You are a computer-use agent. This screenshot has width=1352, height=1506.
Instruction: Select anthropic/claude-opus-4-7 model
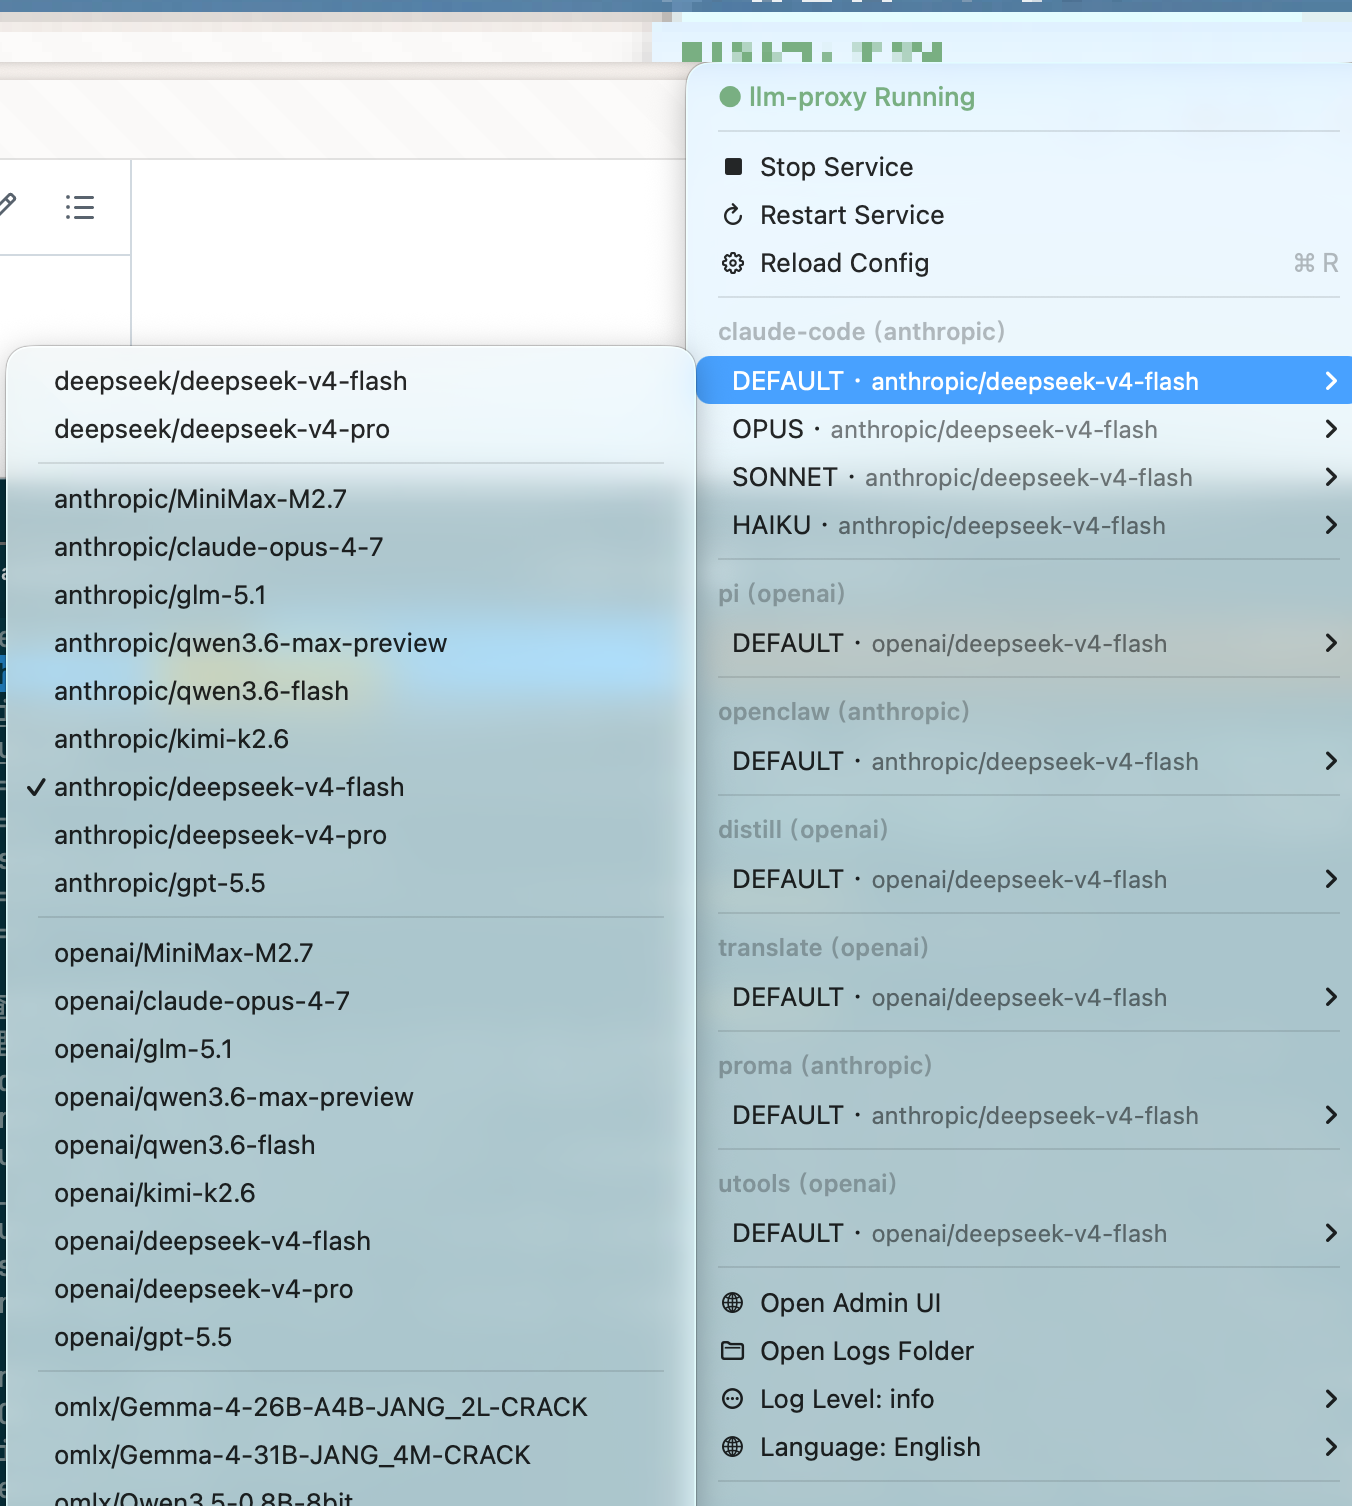pos(350,547)
